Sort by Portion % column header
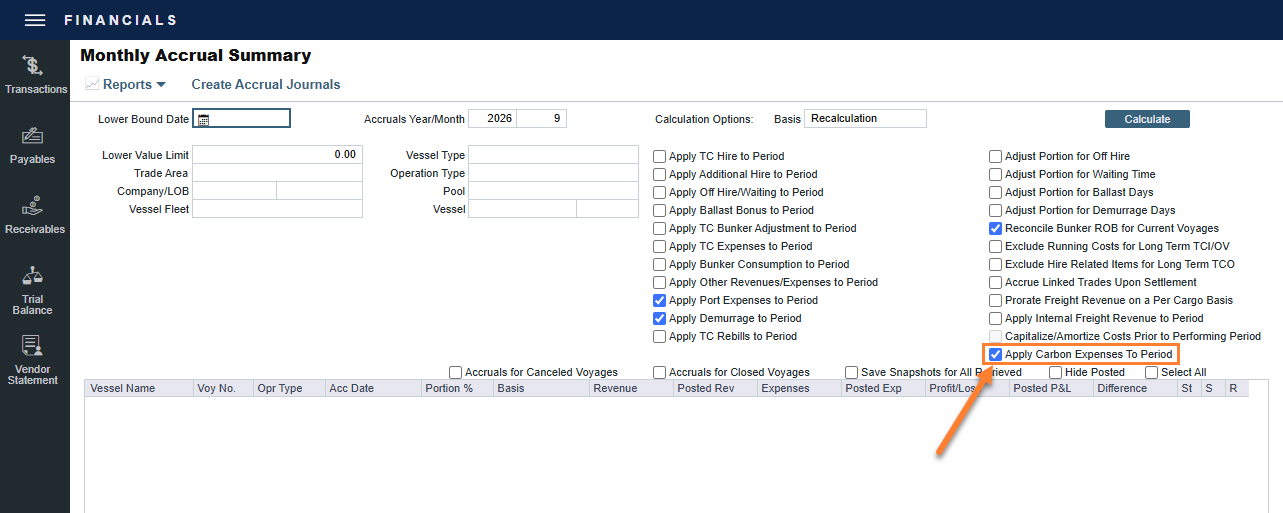Screen dimensions: 1283x513 [456, 388]
